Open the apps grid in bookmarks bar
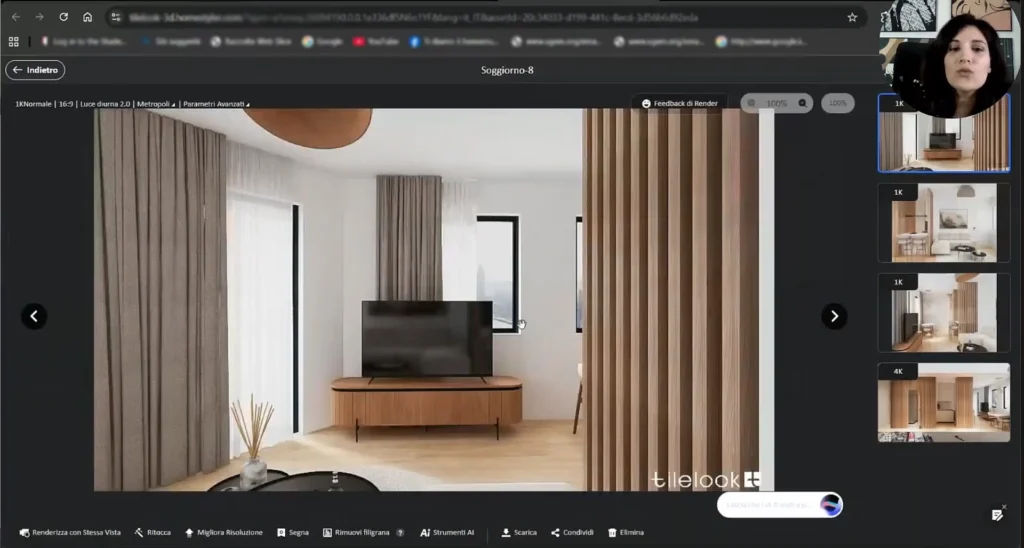The image size is (1024, 548). [14, 42]
